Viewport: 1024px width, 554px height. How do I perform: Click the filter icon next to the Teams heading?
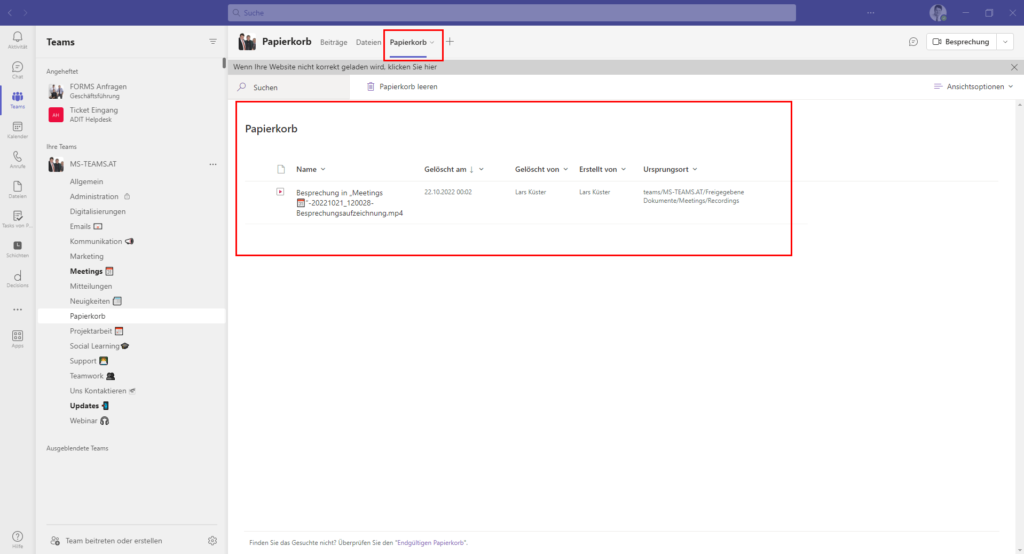point(213,42)
